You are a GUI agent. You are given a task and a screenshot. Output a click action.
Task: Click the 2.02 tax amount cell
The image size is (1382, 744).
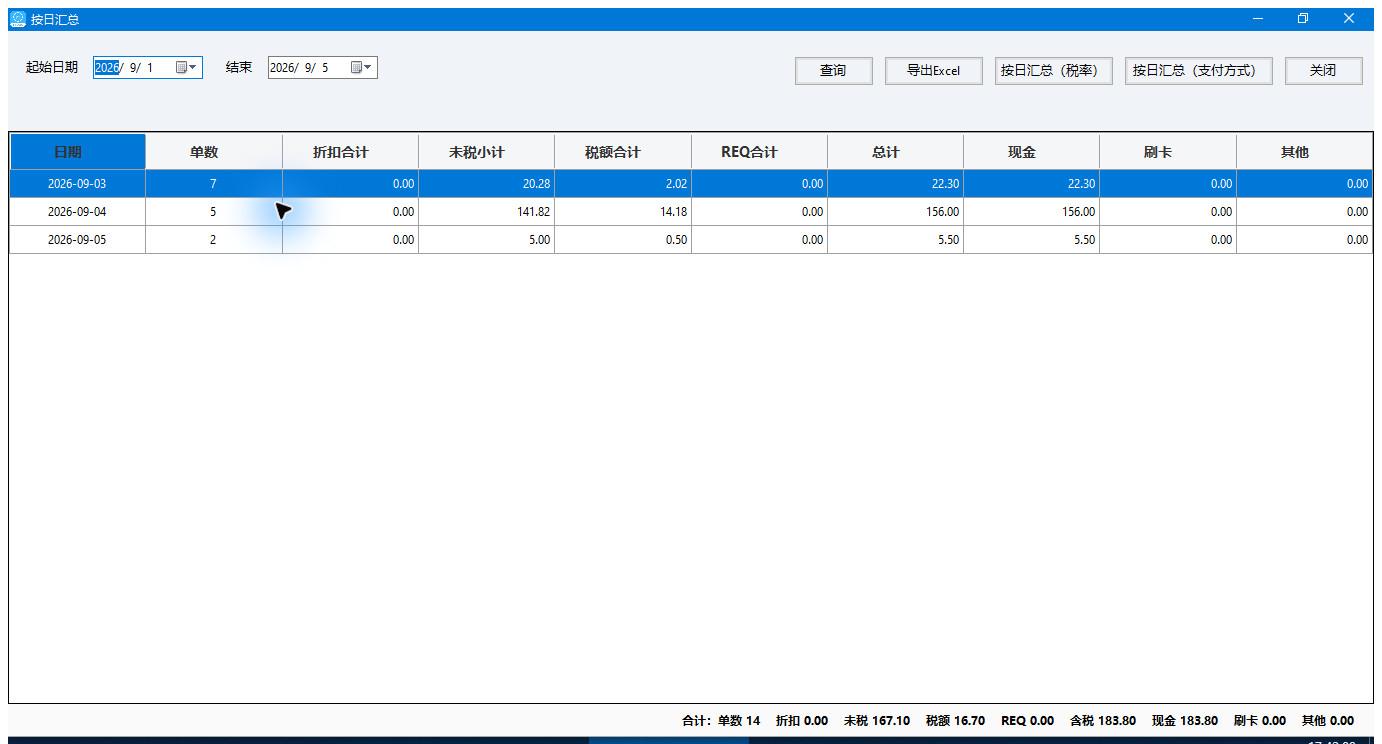click(x=623, y=184)
